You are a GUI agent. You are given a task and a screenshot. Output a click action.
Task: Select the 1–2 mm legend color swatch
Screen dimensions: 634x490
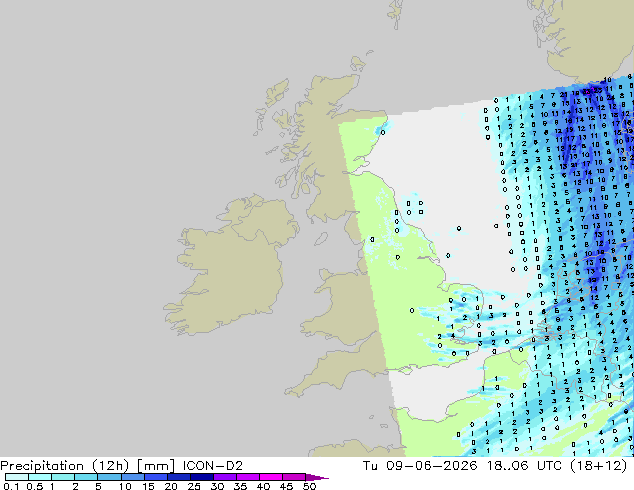coord(63,477)
